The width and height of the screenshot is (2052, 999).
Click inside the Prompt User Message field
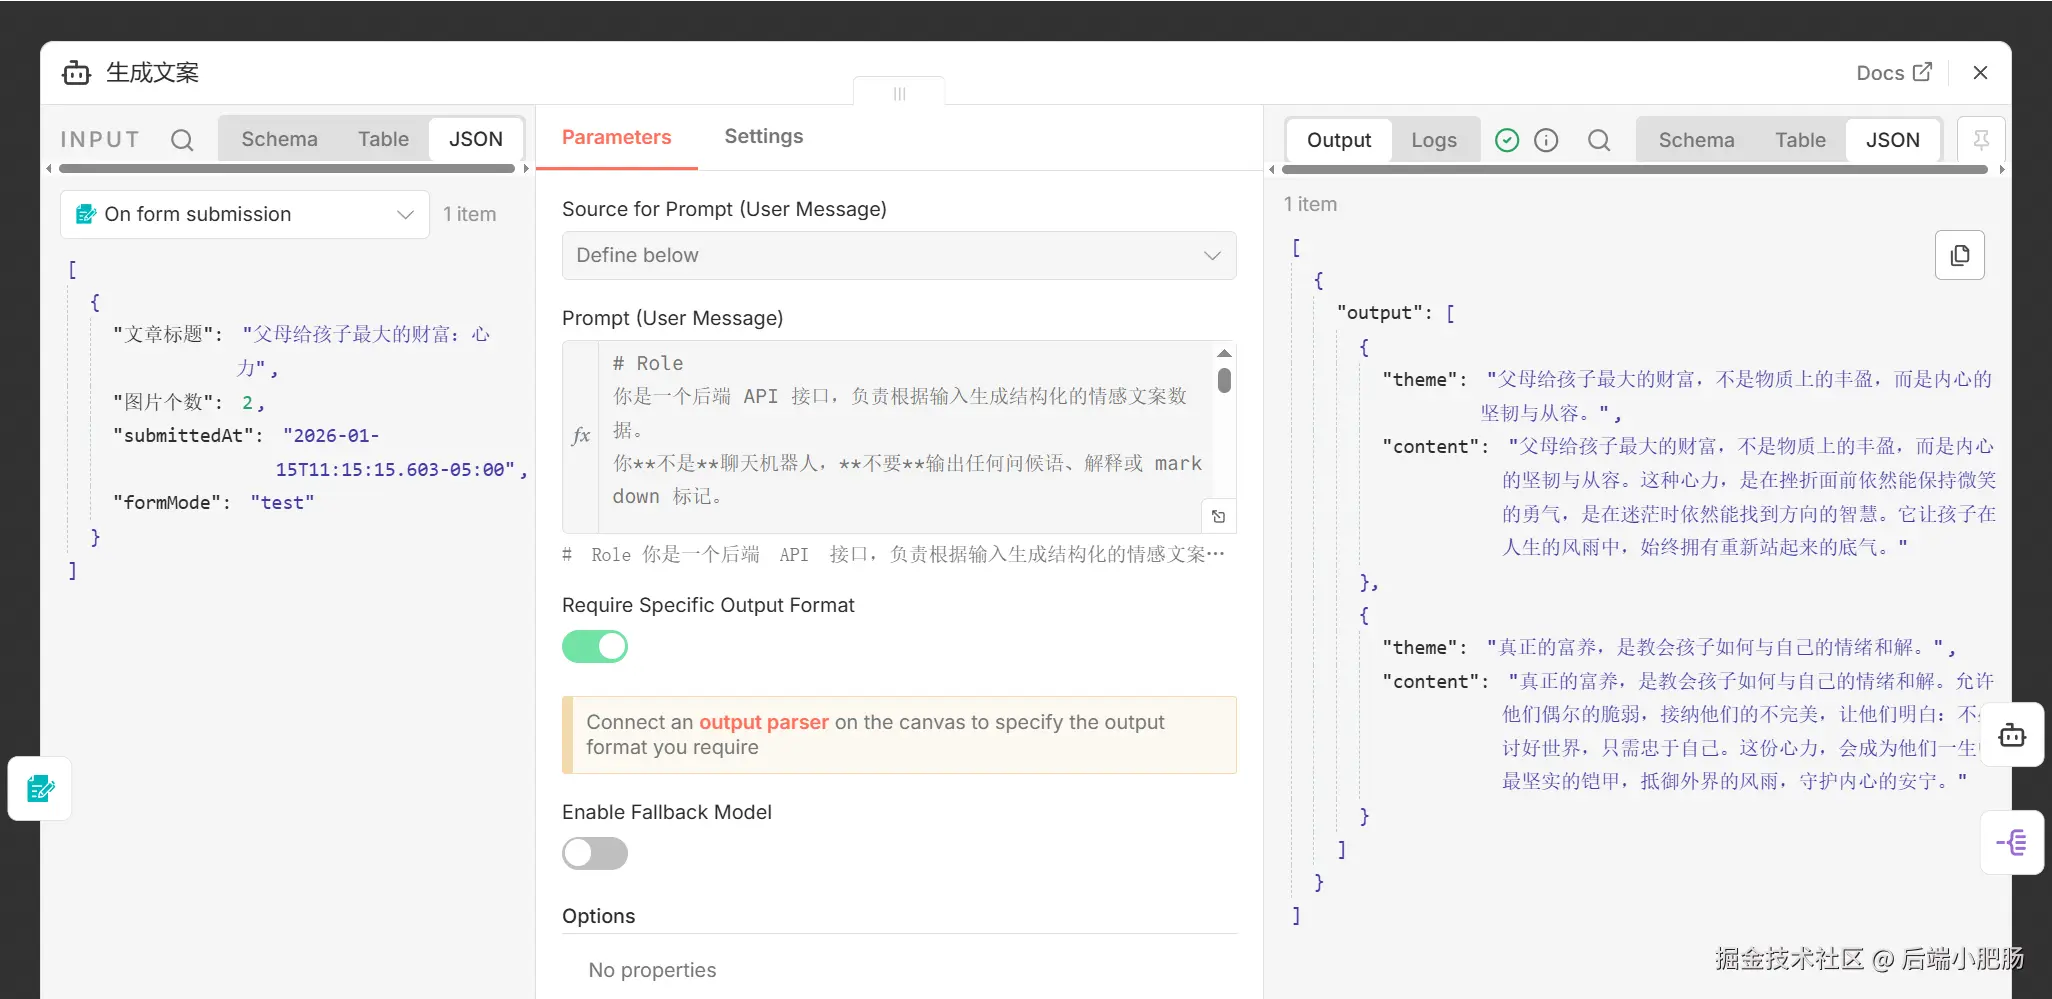click(900, 430)
